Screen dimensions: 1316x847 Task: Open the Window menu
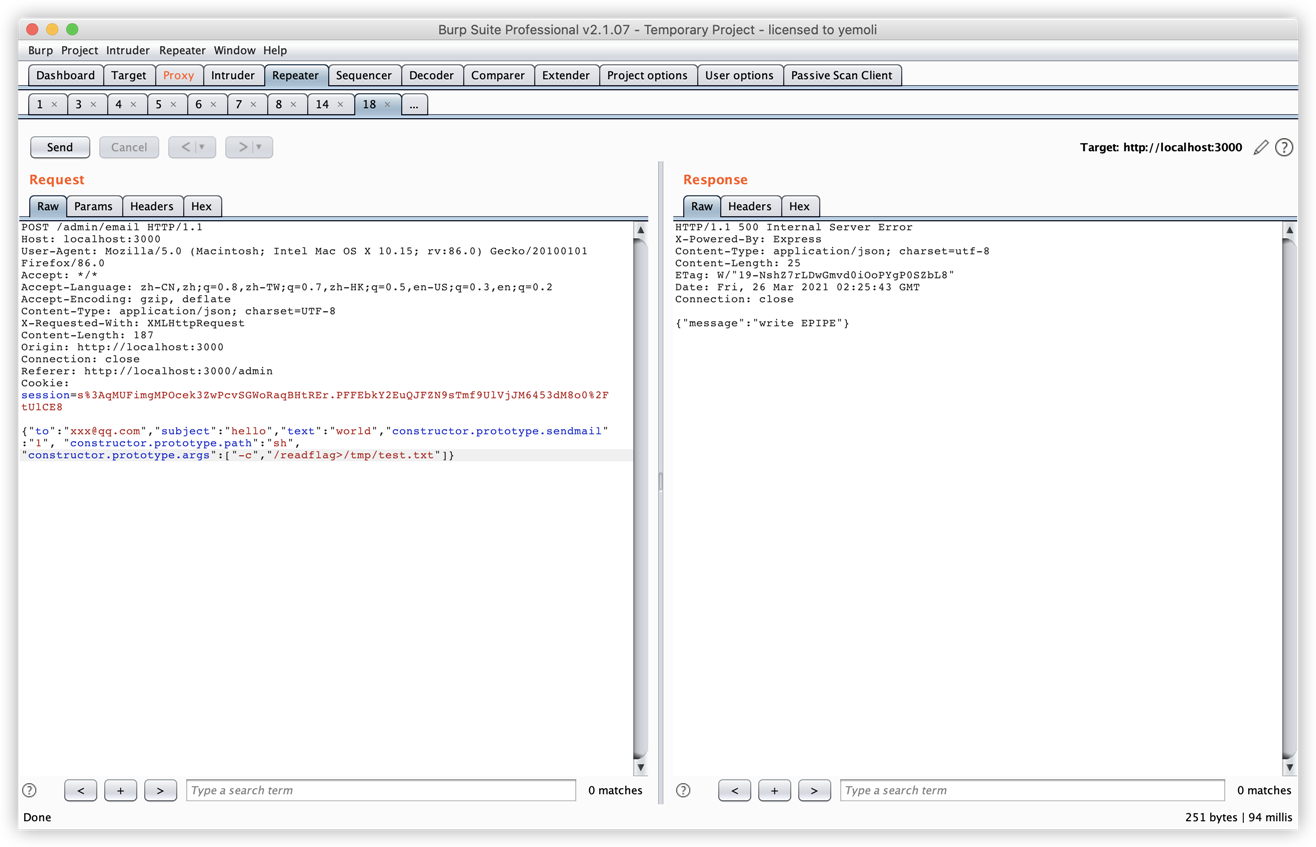tap(235, 50)
